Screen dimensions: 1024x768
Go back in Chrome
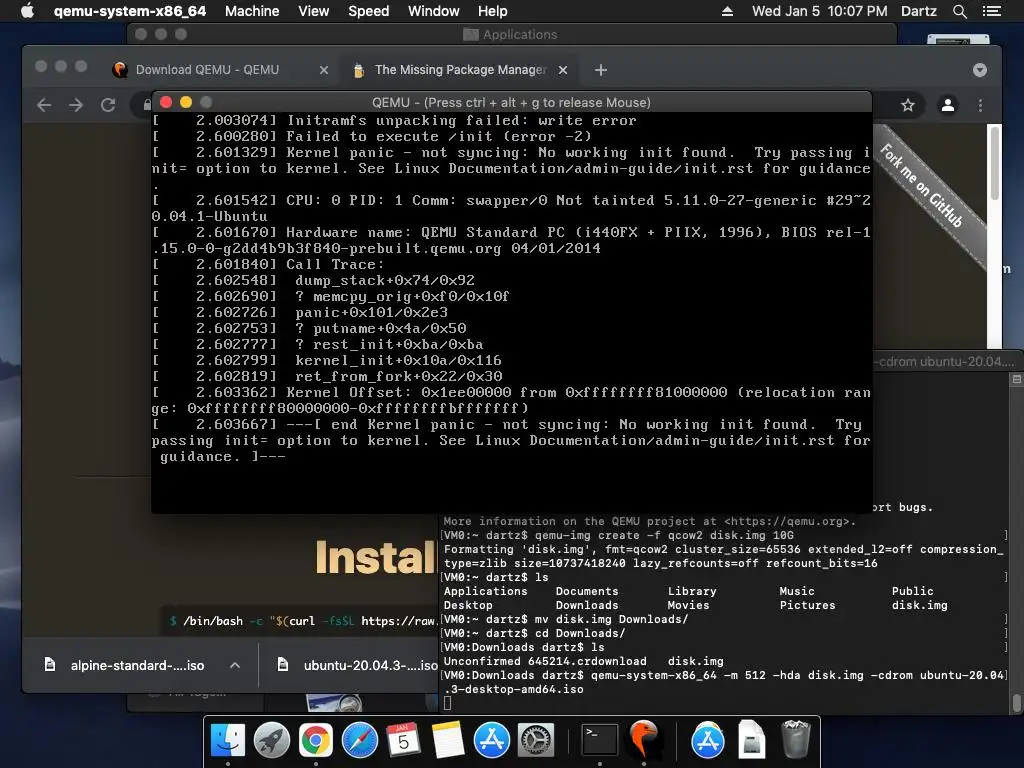click(x=44, y=105)
